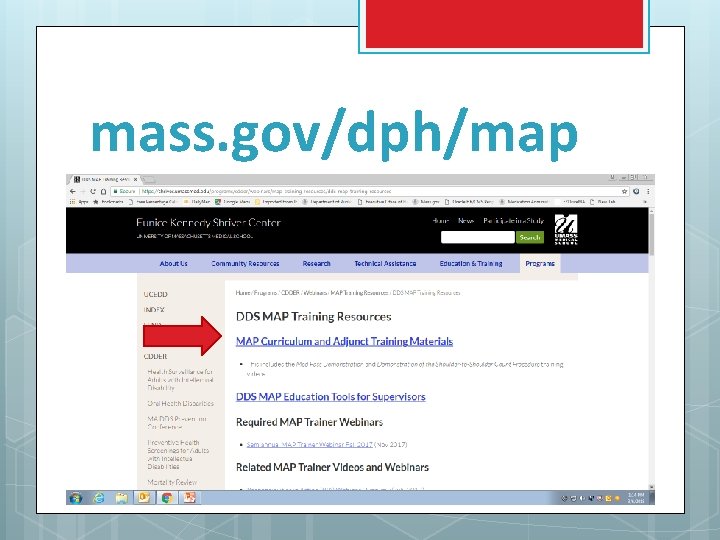Open MAP Curriculum and Adjunct Training Materials

click(x=344, y=341)
